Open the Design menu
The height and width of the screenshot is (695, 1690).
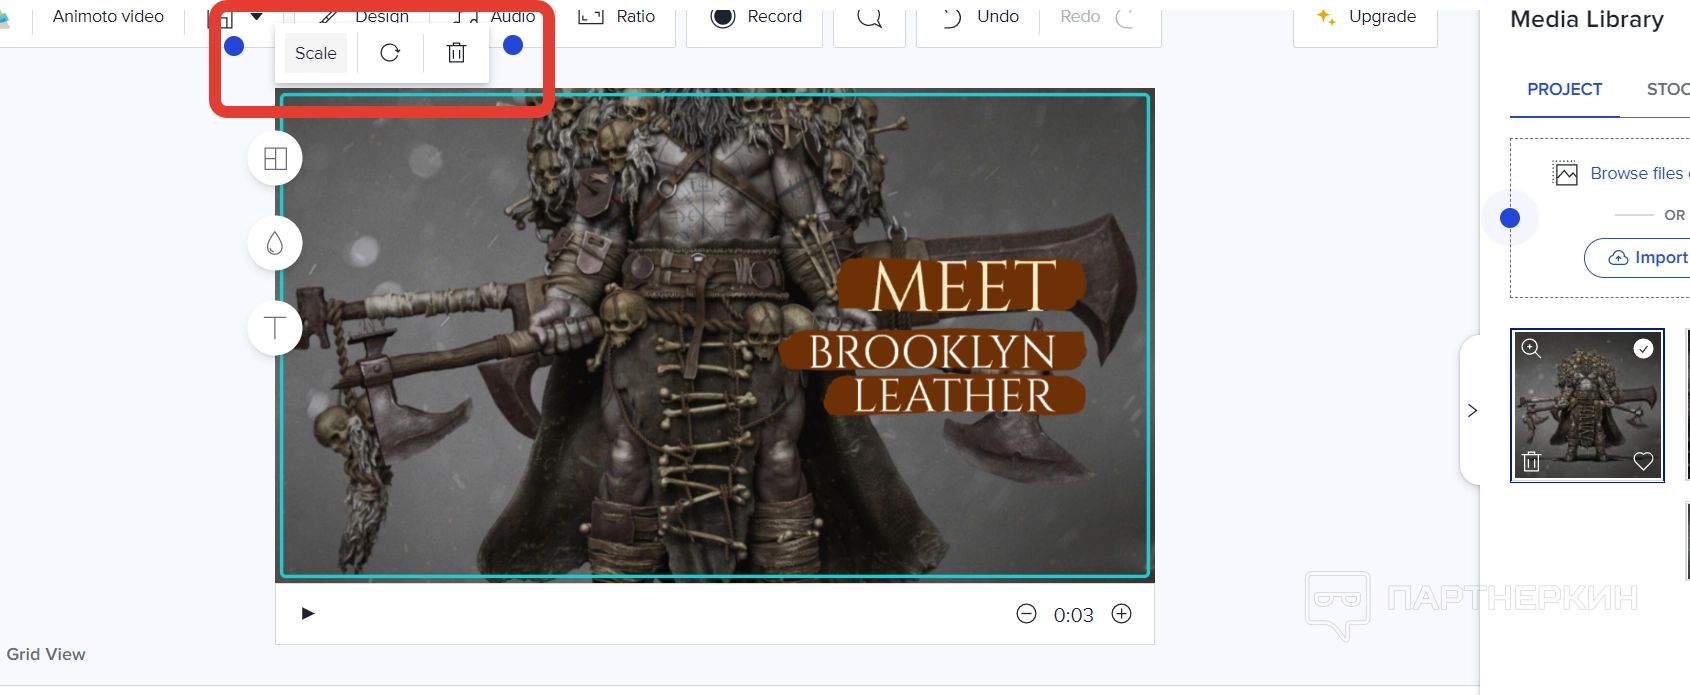pyautogui.click(x=365, y=17)
